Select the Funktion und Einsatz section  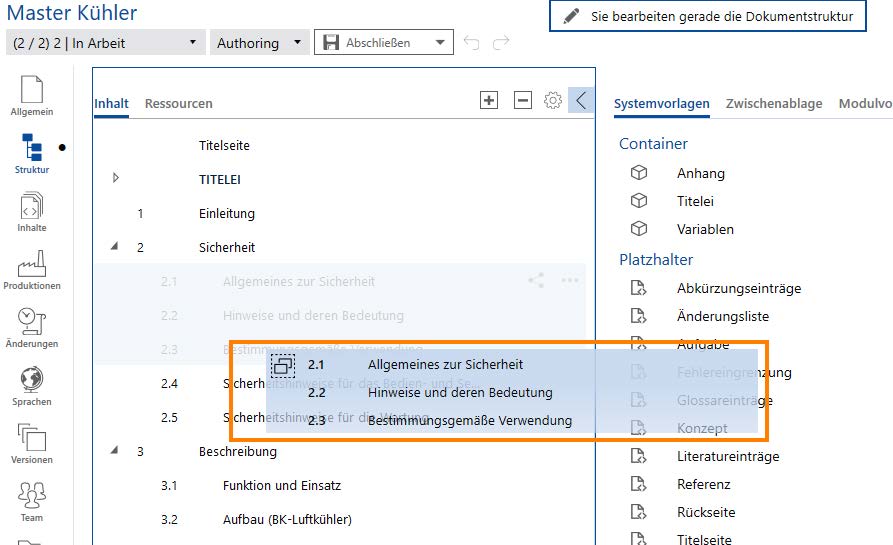tap(282, 485)
